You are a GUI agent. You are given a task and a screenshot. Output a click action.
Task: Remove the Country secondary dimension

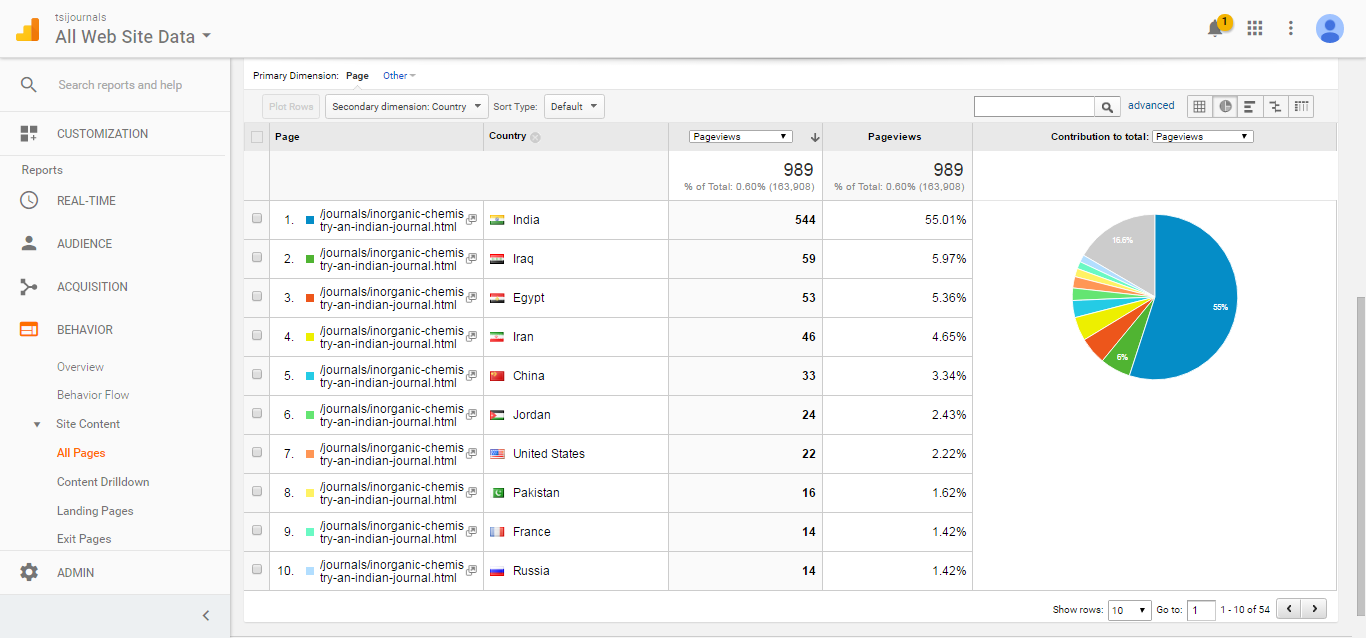pyautogui.click(x=535, y=137)
